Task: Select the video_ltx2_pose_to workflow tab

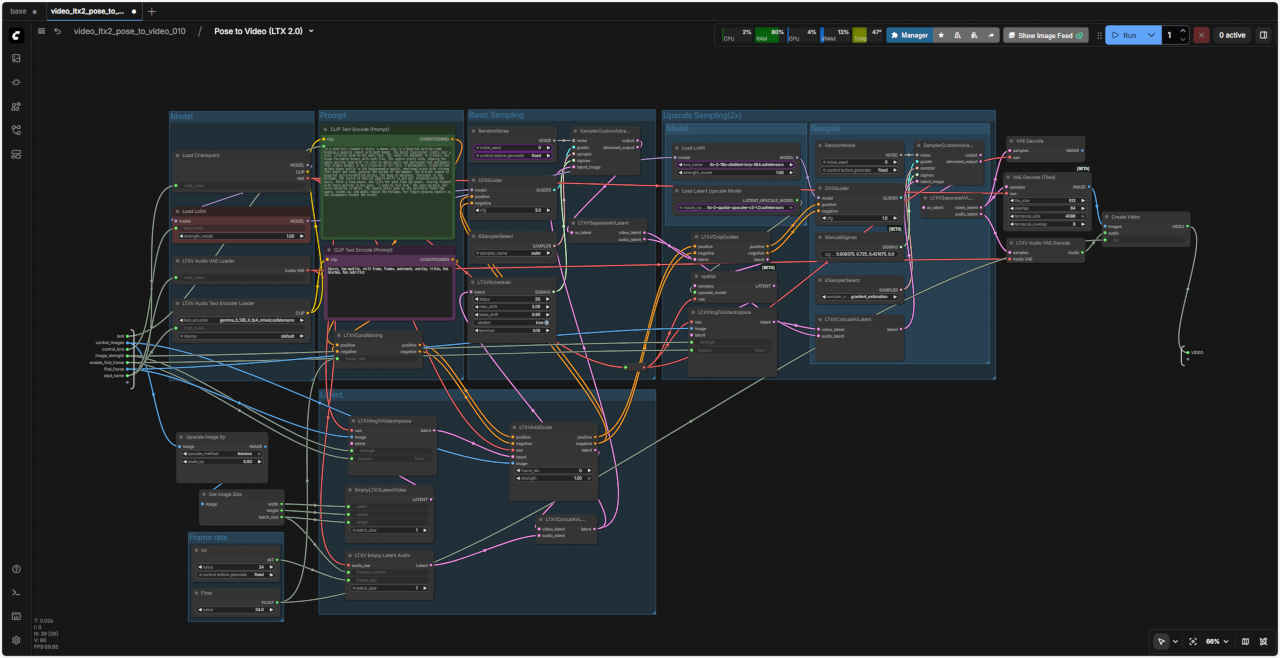Action: point(86,11)
